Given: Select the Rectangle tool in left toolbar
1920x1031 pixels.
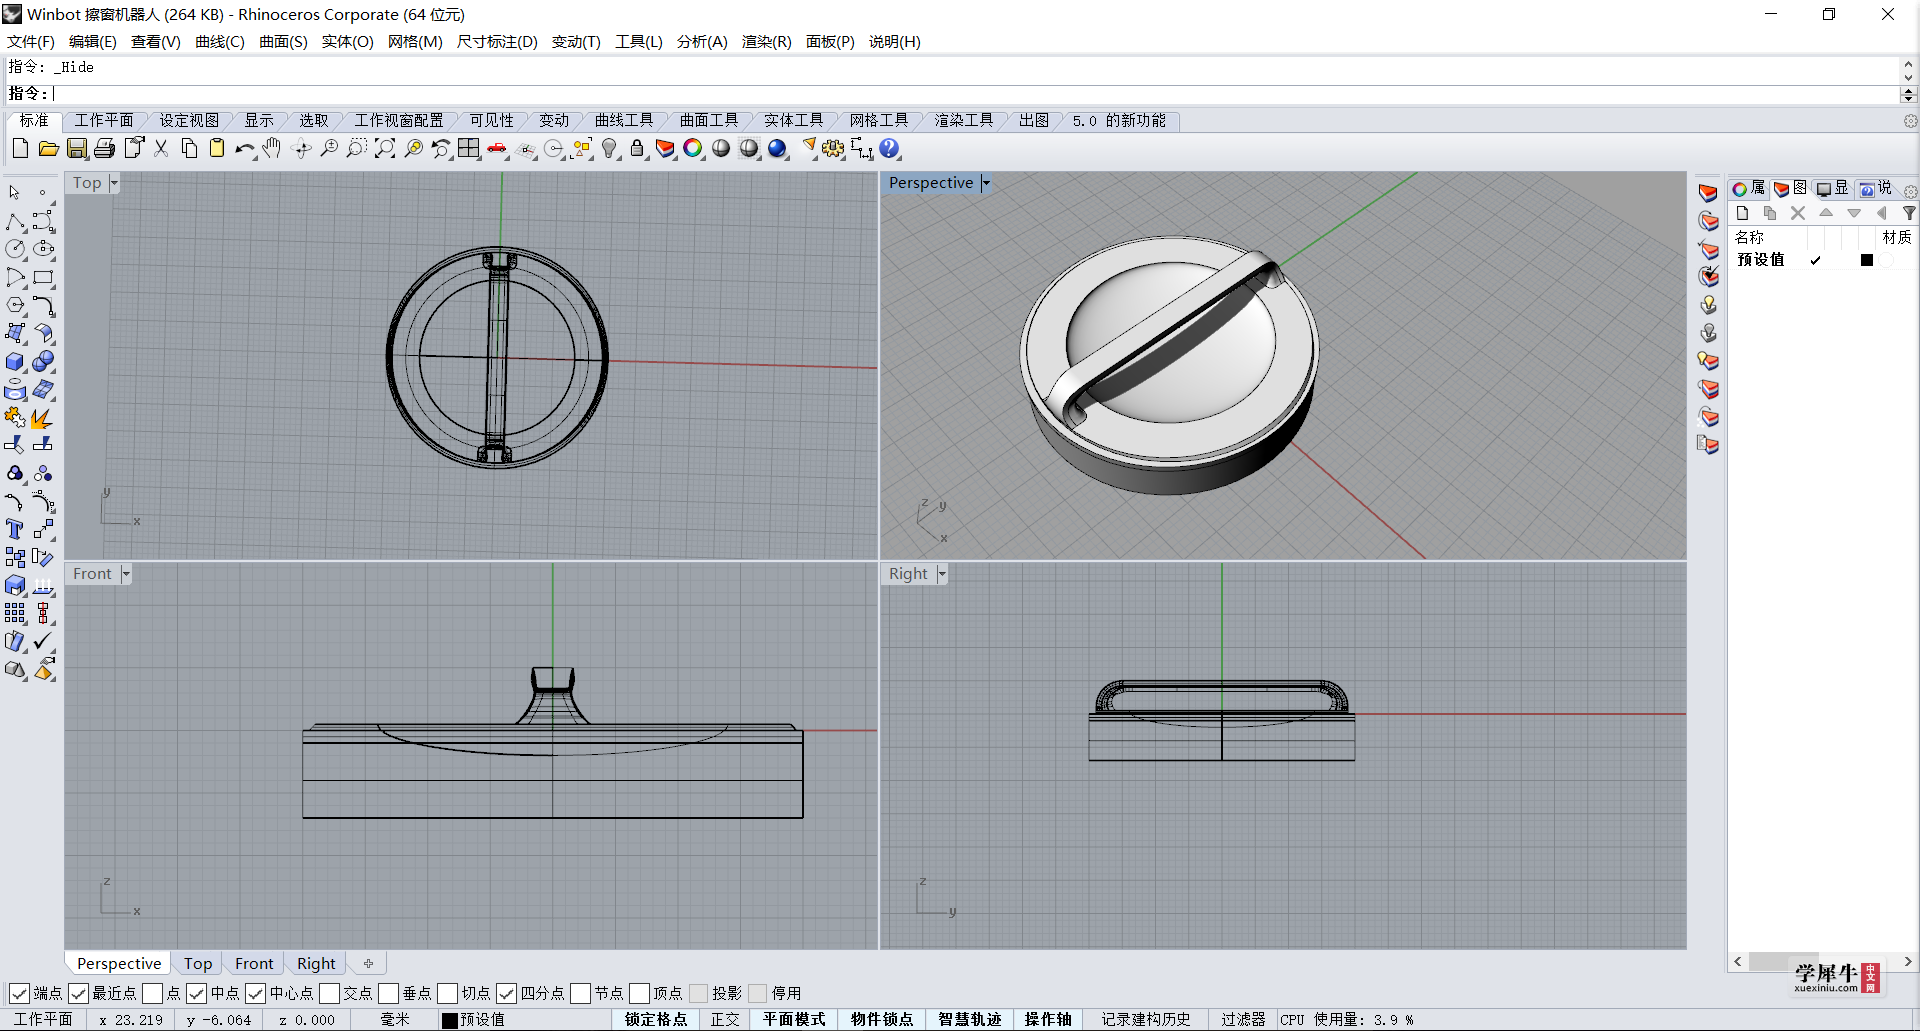Looking at the screenshot, I should (x=43, y=277).
